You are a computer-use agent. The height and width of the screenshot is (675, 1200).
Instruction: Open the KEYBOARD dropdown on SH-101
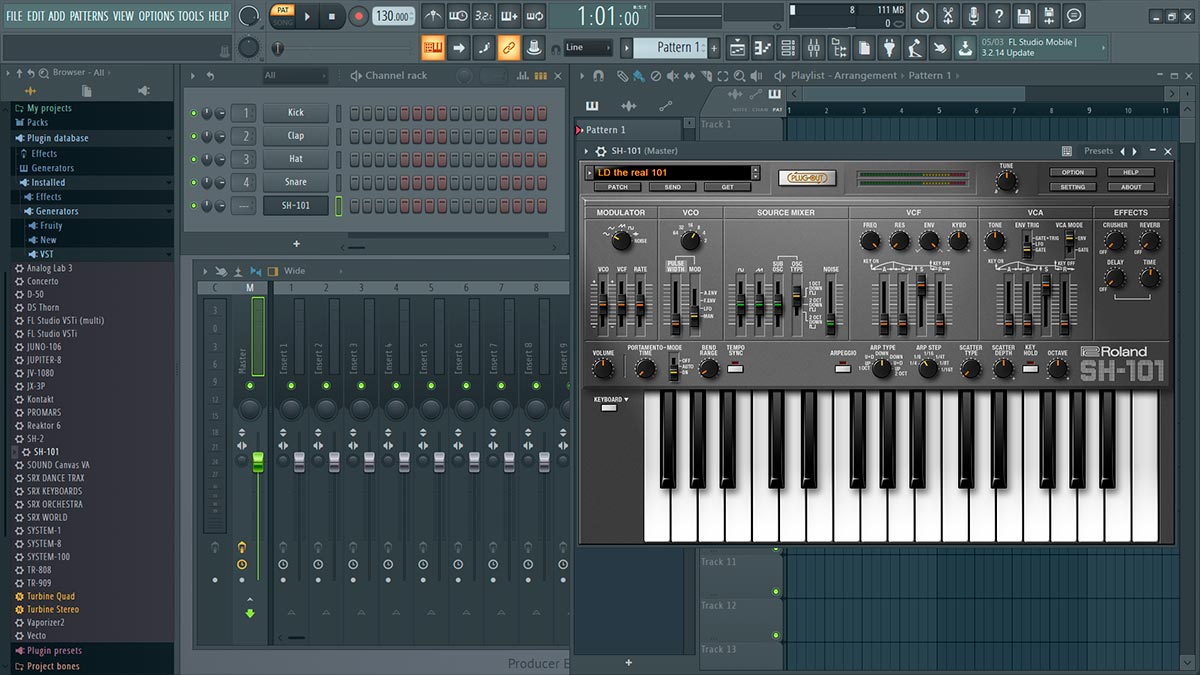tap(611, 399)
